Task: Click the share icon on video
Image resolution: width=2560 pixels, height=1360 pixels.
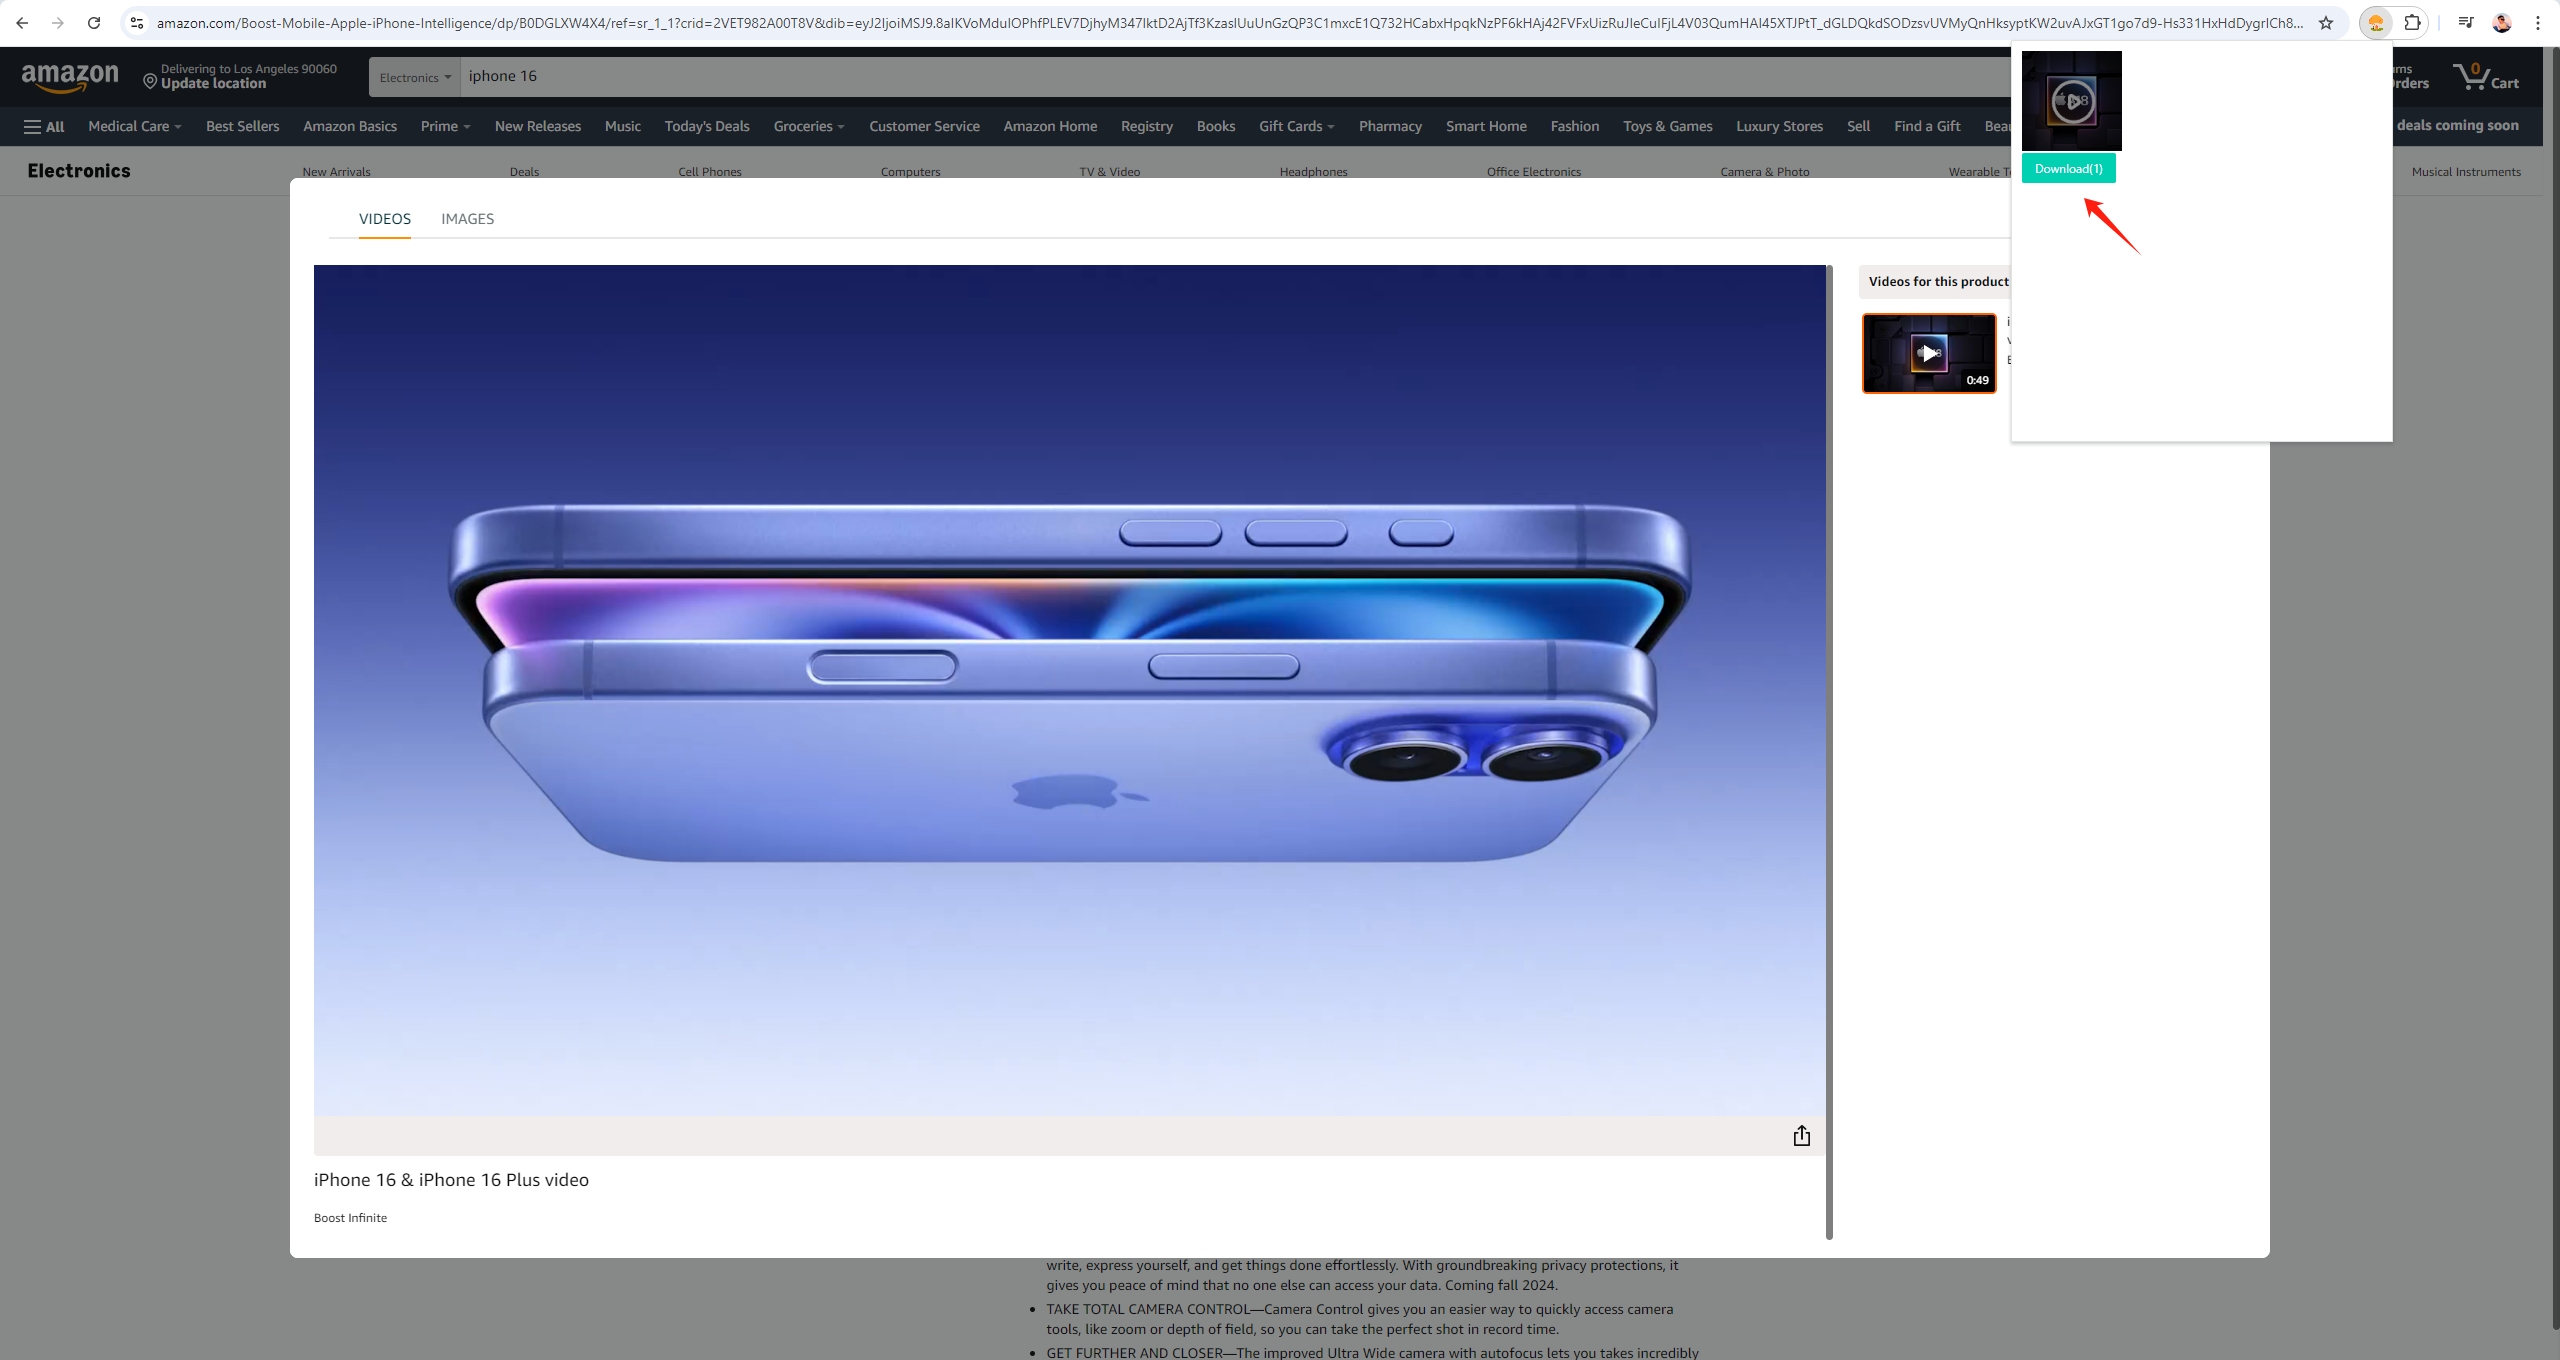Action: pos(1800,1135)
